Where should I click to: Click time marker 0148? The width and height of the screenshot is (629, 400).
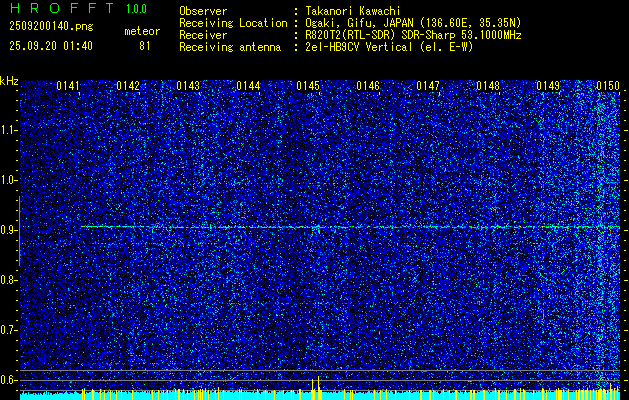click(x=488, y=86)
